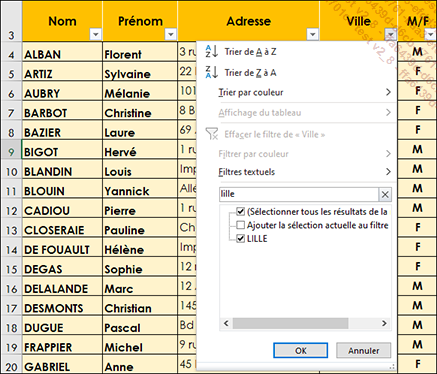This screenshot has height=374, width=437.
Task: Open Filtres textuels menu entry
Action: (x=247, y=172)
